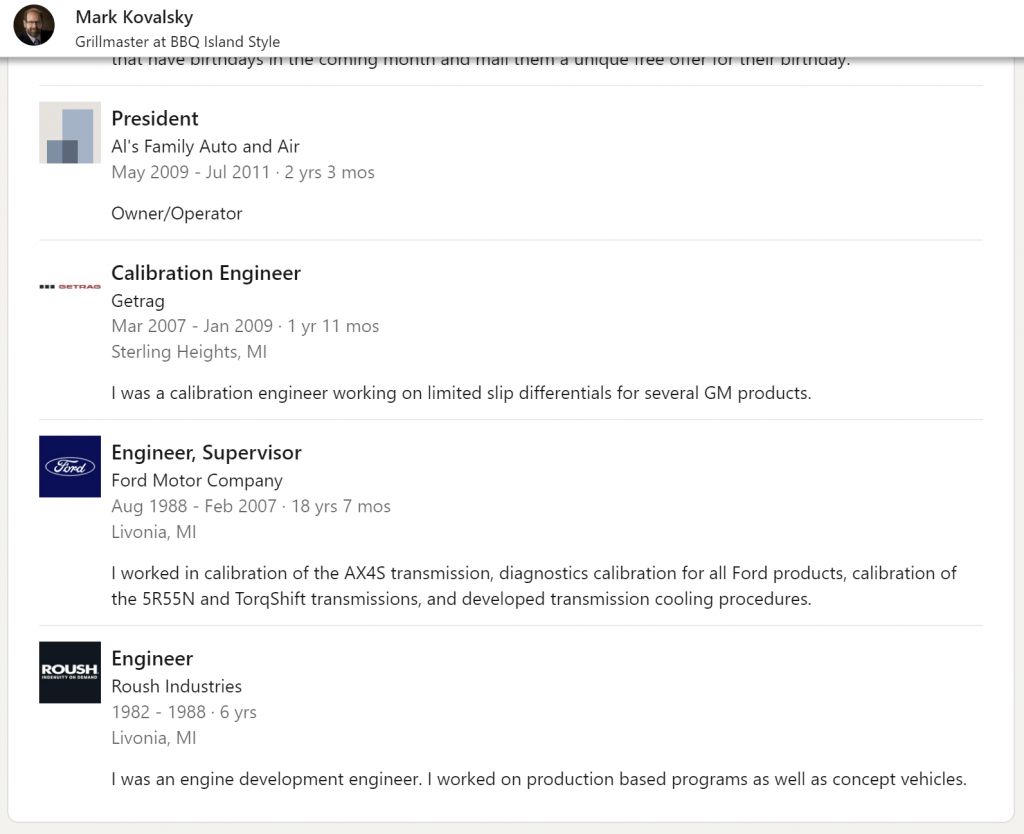Open Al's Family Auto and Air company
The image size is (1024, 834).
[x=205, y=146]
